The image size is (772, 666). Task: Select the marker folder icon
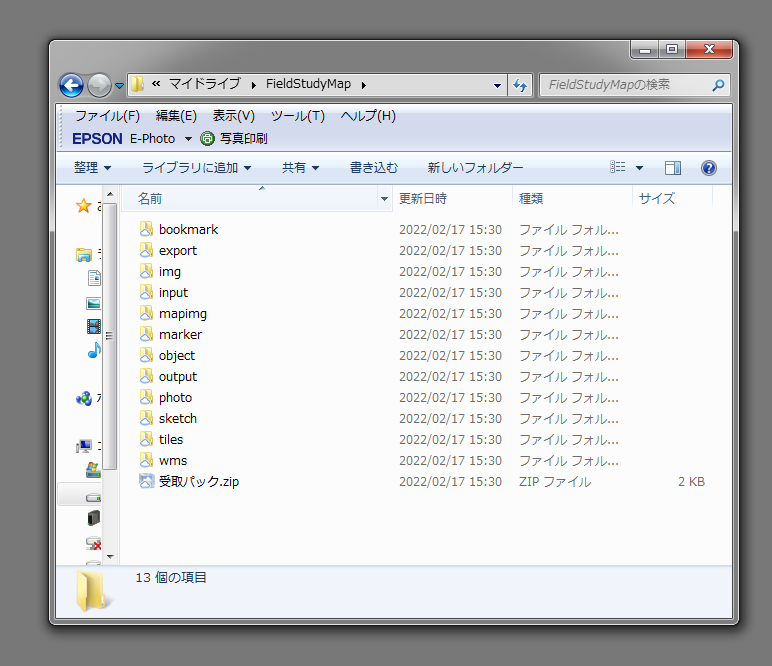(x=146, y=334)
